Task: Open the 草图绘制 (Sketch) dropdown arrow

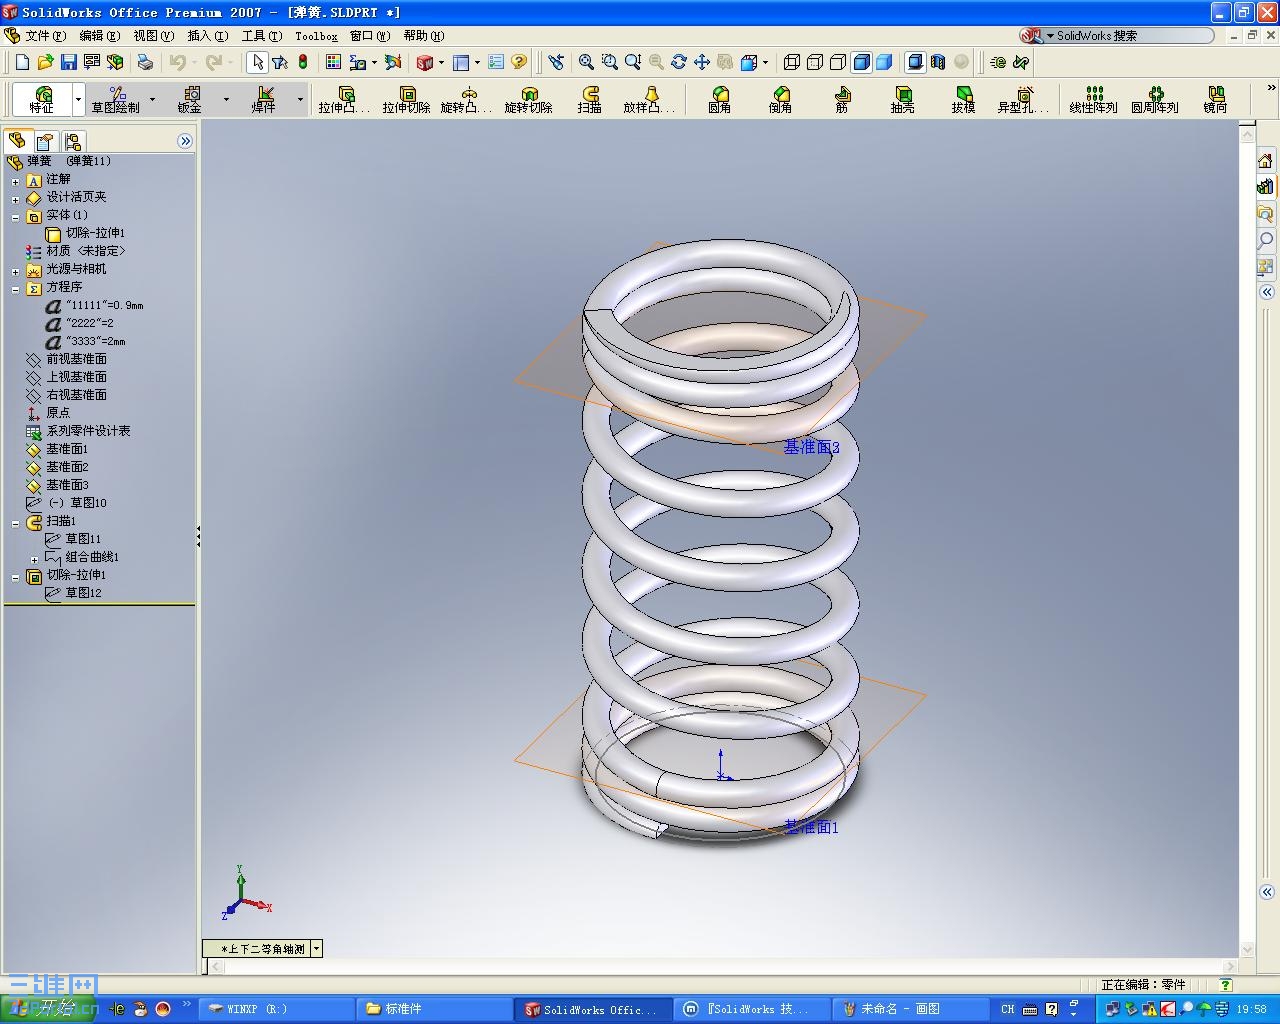Action: tap(152, 100)
